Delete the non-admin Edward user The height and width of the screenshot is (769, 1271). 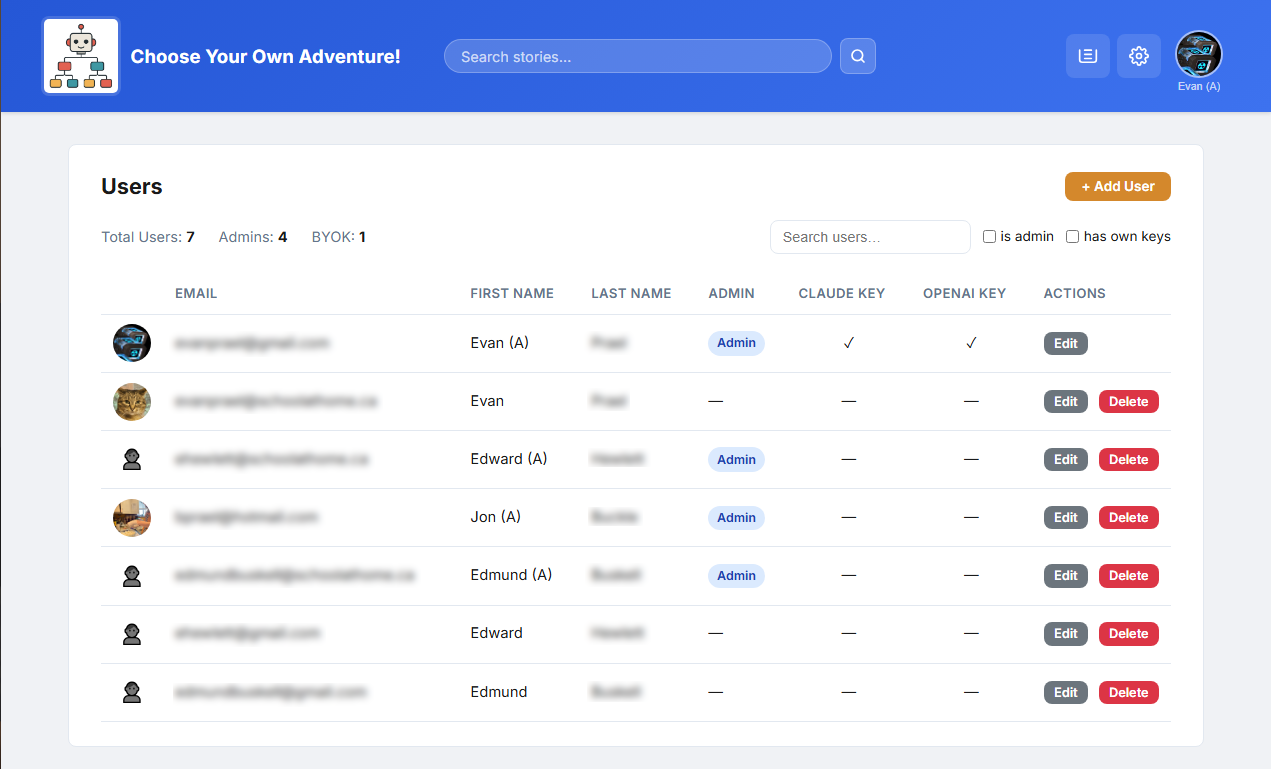1129,633
